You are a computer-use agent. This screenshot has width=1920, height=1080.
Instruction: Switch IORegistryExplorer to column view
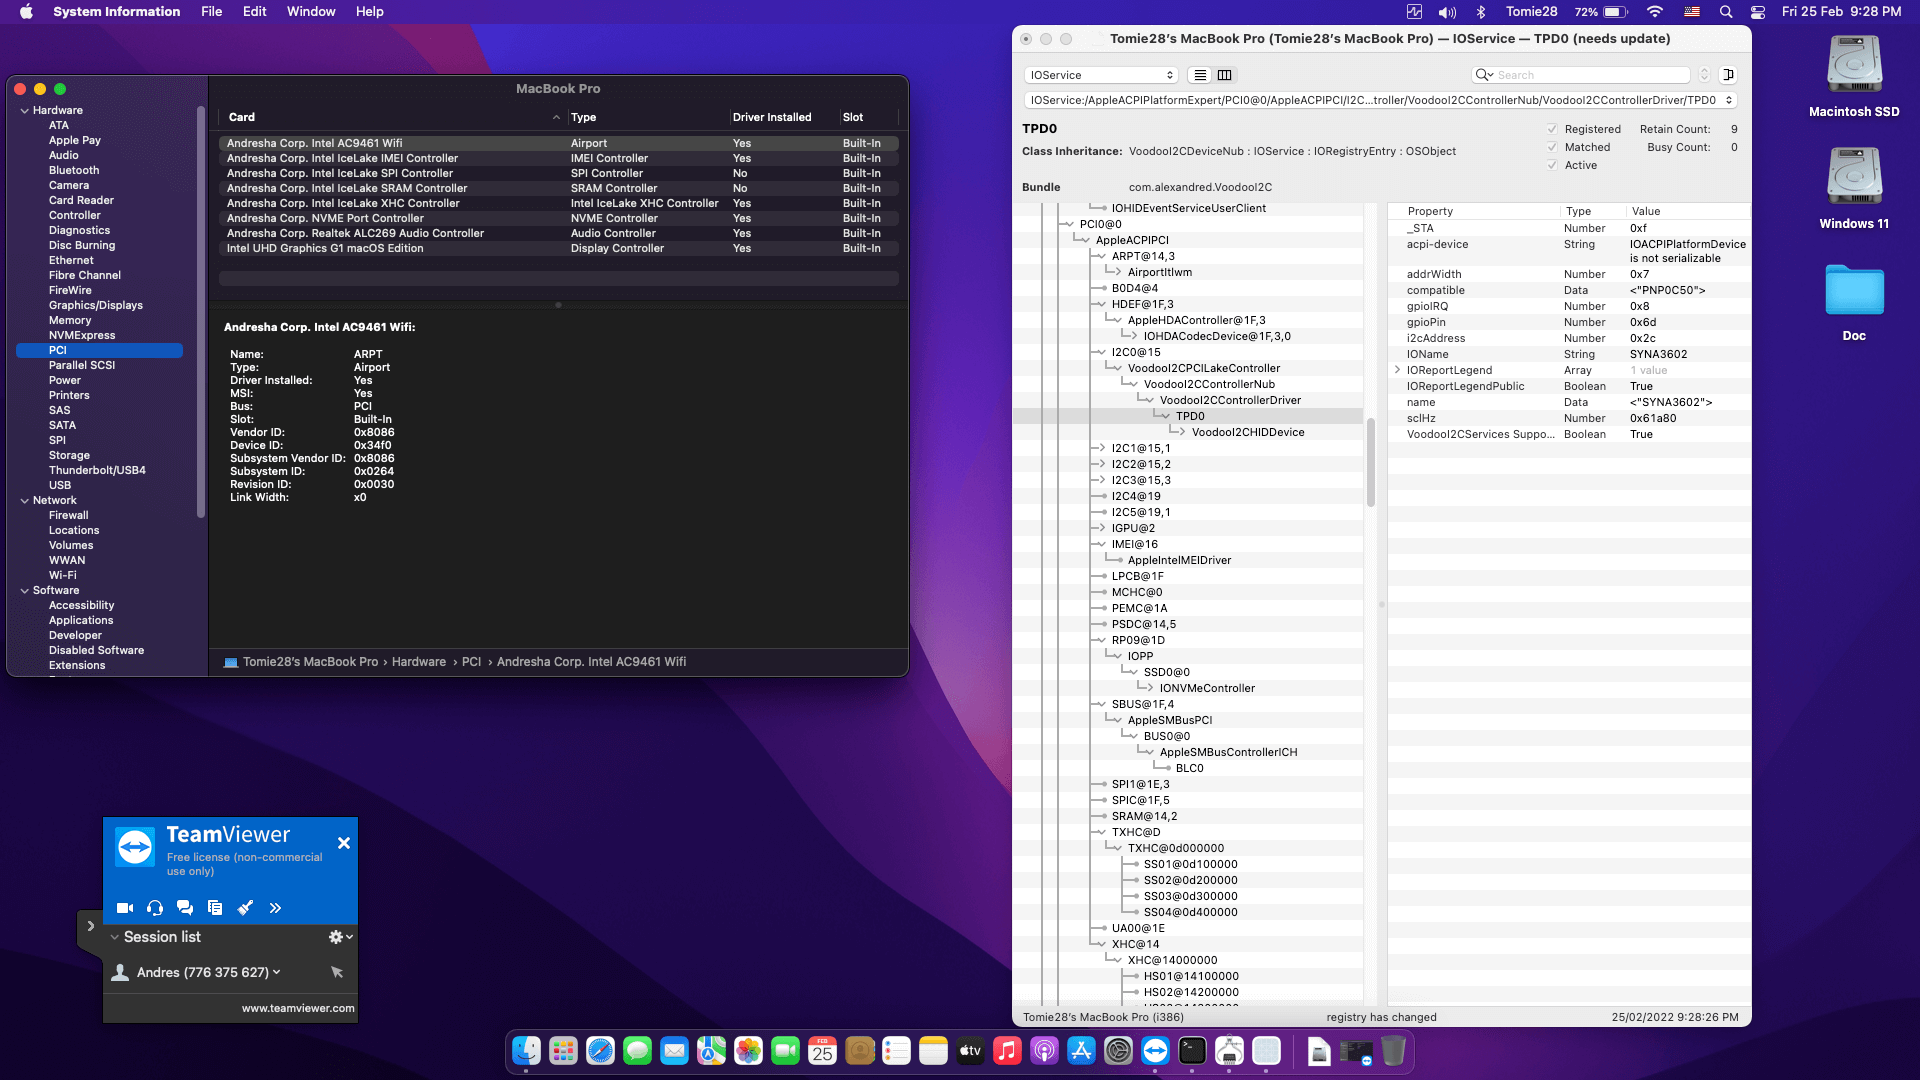(x=1224, y=75)
